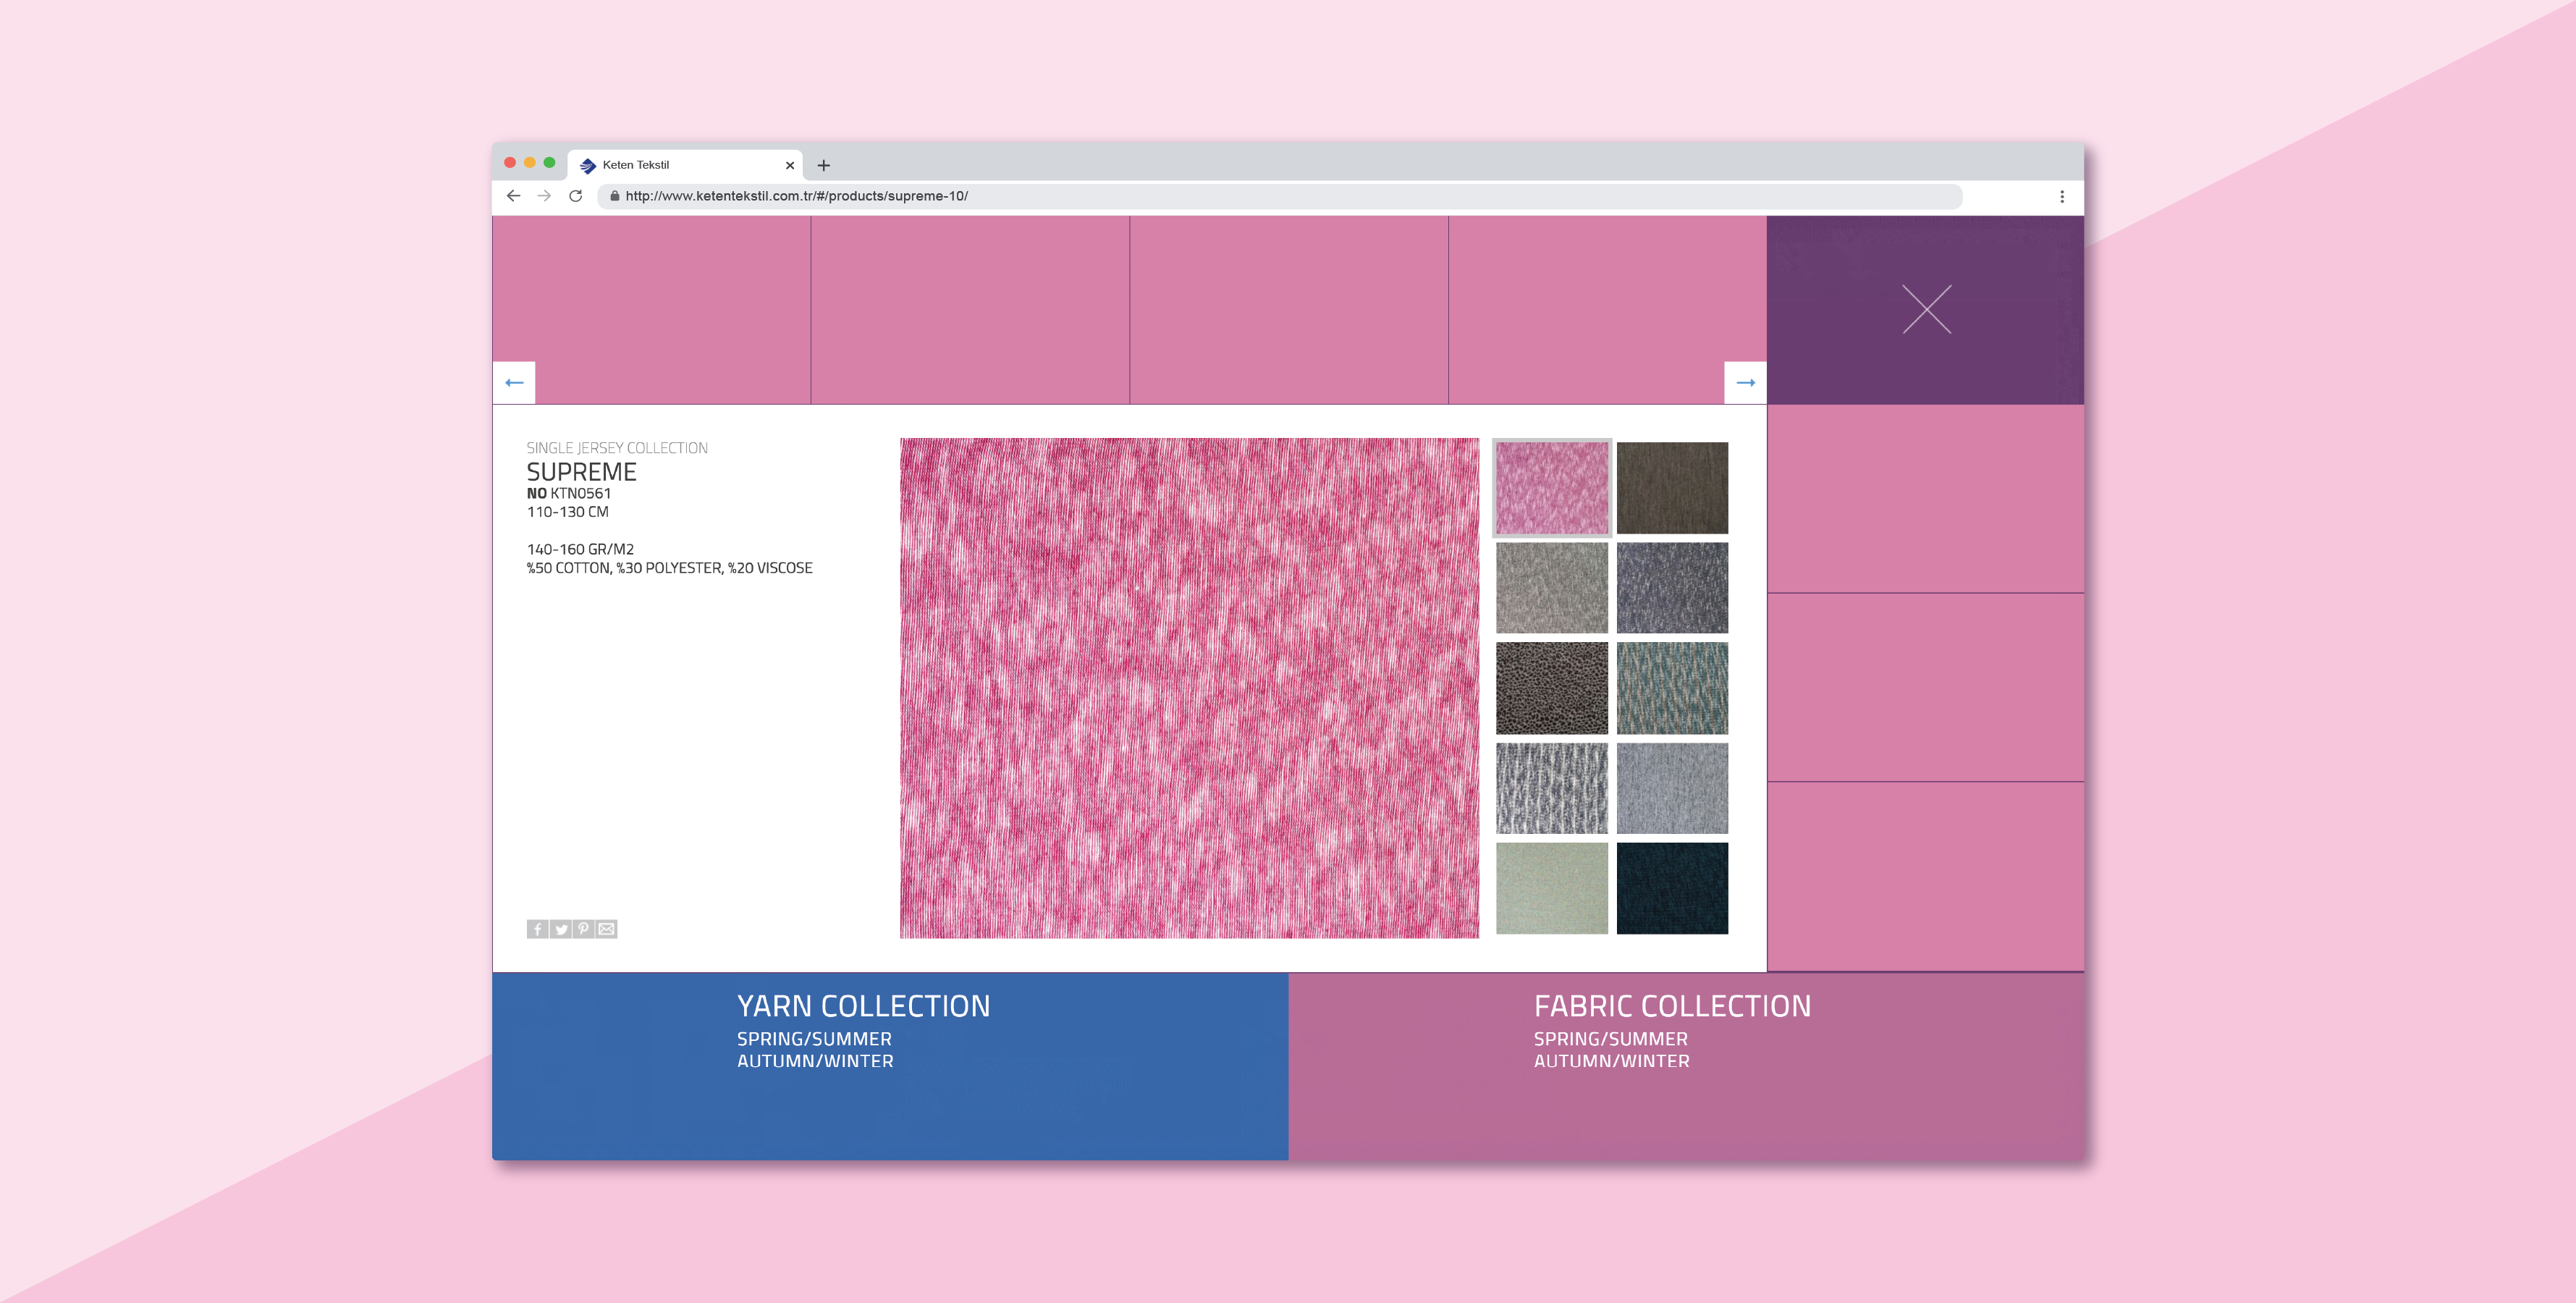Select the dark blue-grey melange swatch

coord(1672,588)
